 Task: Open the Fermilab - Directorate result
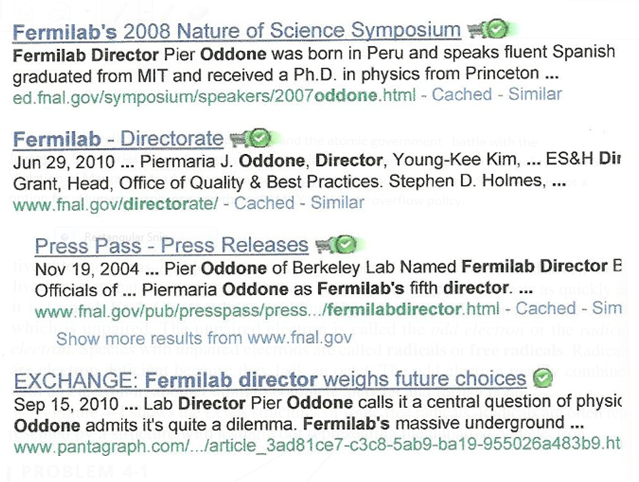117,138
